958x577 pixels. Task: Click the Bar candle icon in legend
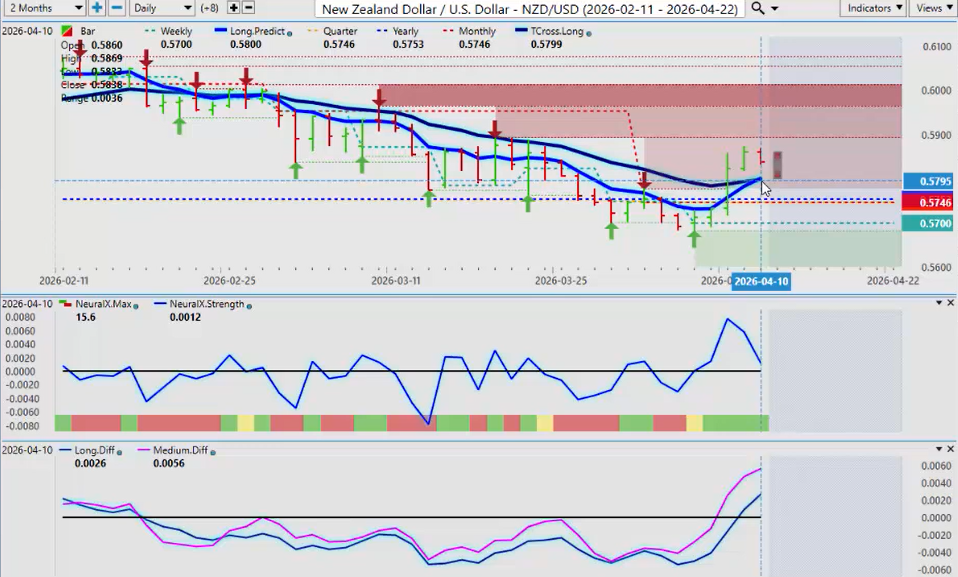pos(67,32)
